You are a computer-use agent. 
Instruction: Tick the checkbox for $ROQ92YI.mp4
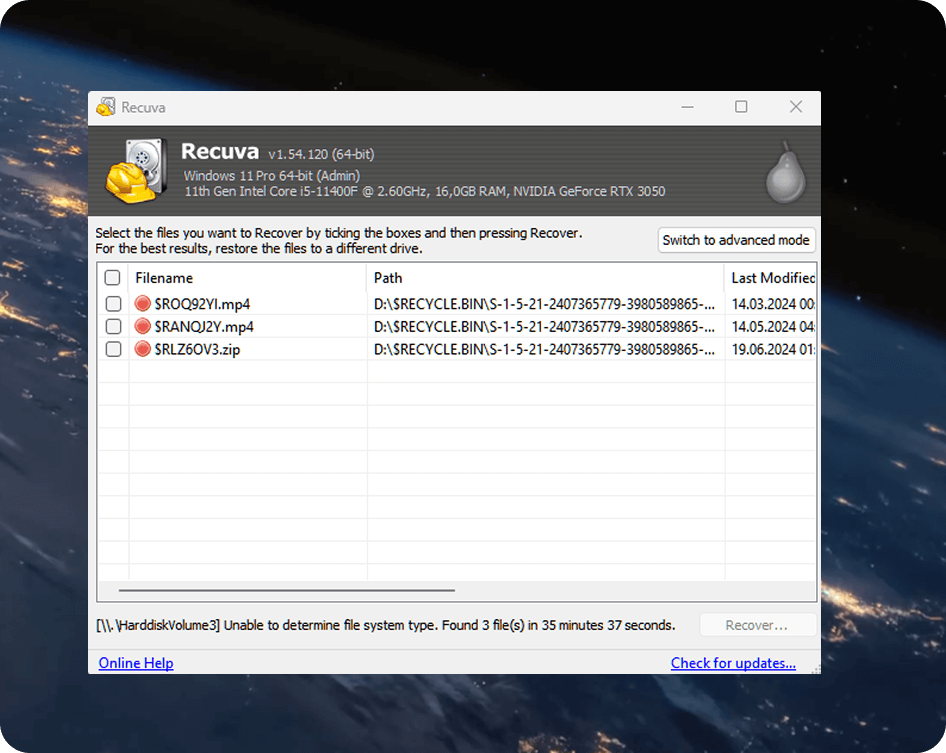click(113, 303)
